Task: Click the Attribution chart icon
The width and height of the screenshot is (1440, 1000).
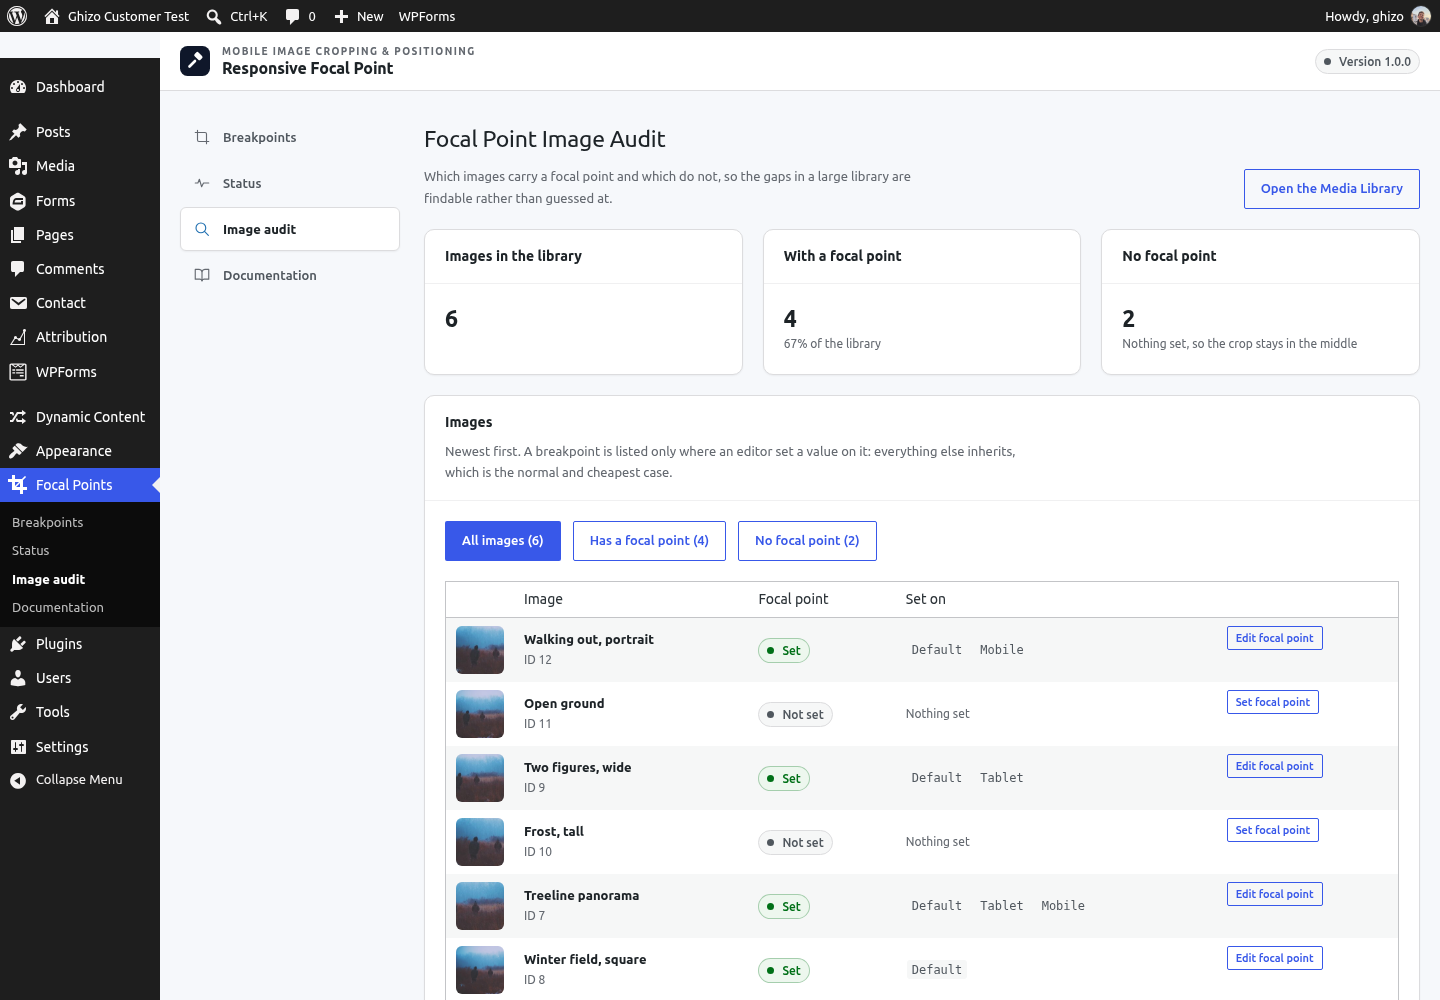Action: (18, 337)
